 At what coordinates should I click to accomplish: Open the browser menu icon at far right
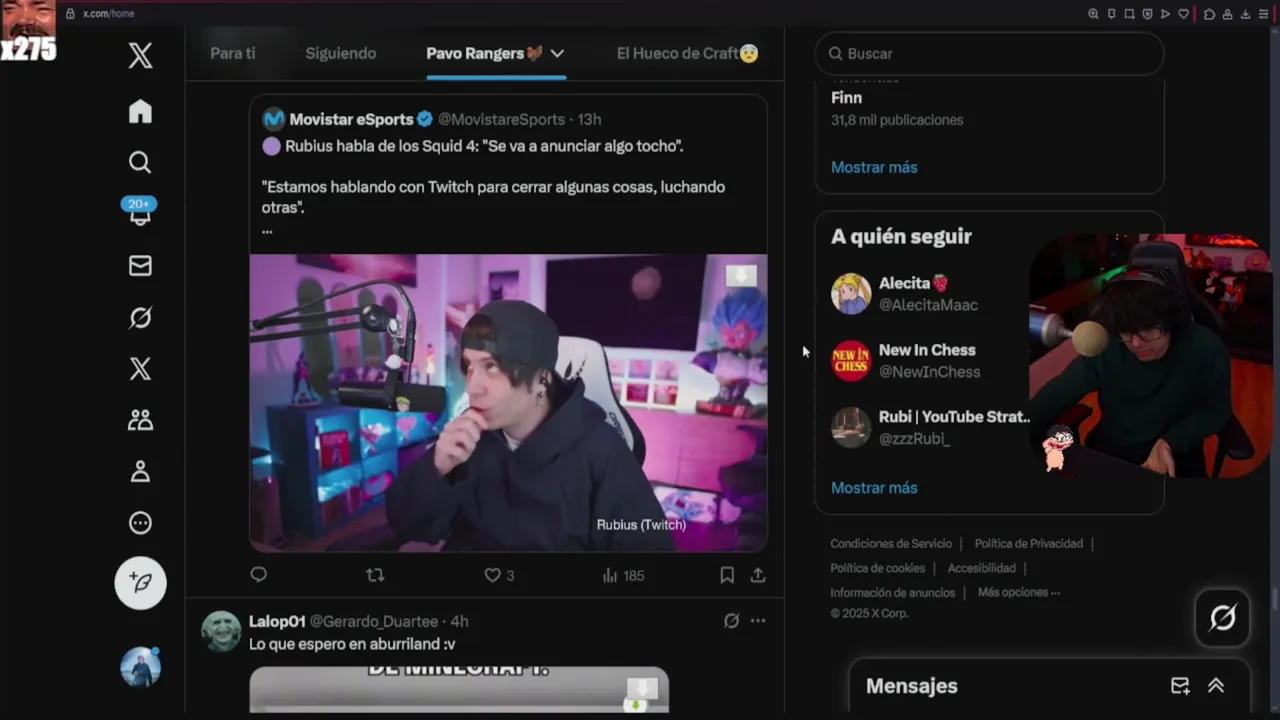click(x=1263, y=14)
